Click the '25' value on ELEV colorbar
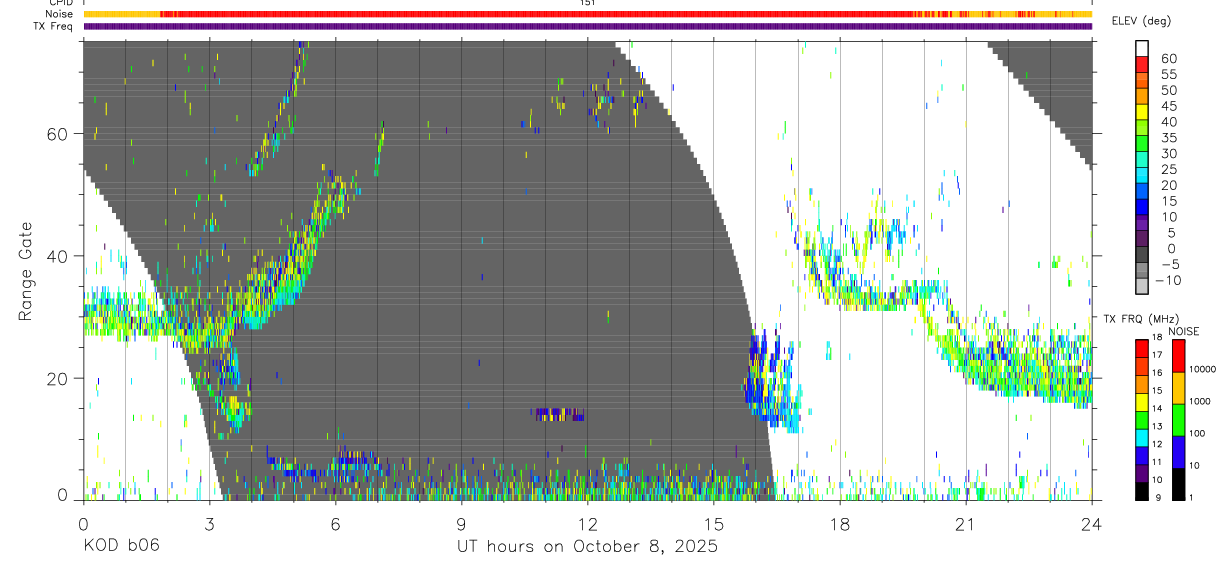The width and height of the screenshot is (1228, 567). (1170, 170)
